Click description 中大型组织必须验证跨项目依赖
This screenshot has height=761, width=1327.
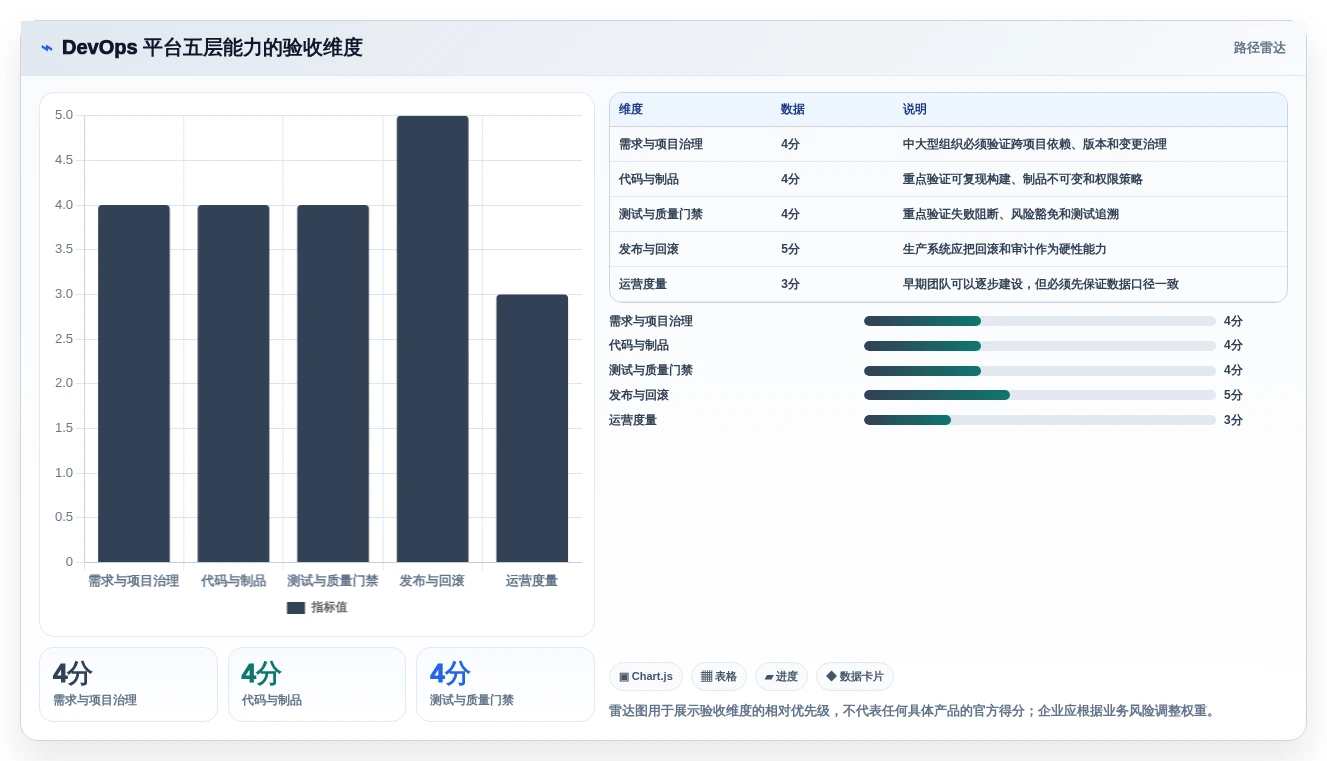[1035, 144]
